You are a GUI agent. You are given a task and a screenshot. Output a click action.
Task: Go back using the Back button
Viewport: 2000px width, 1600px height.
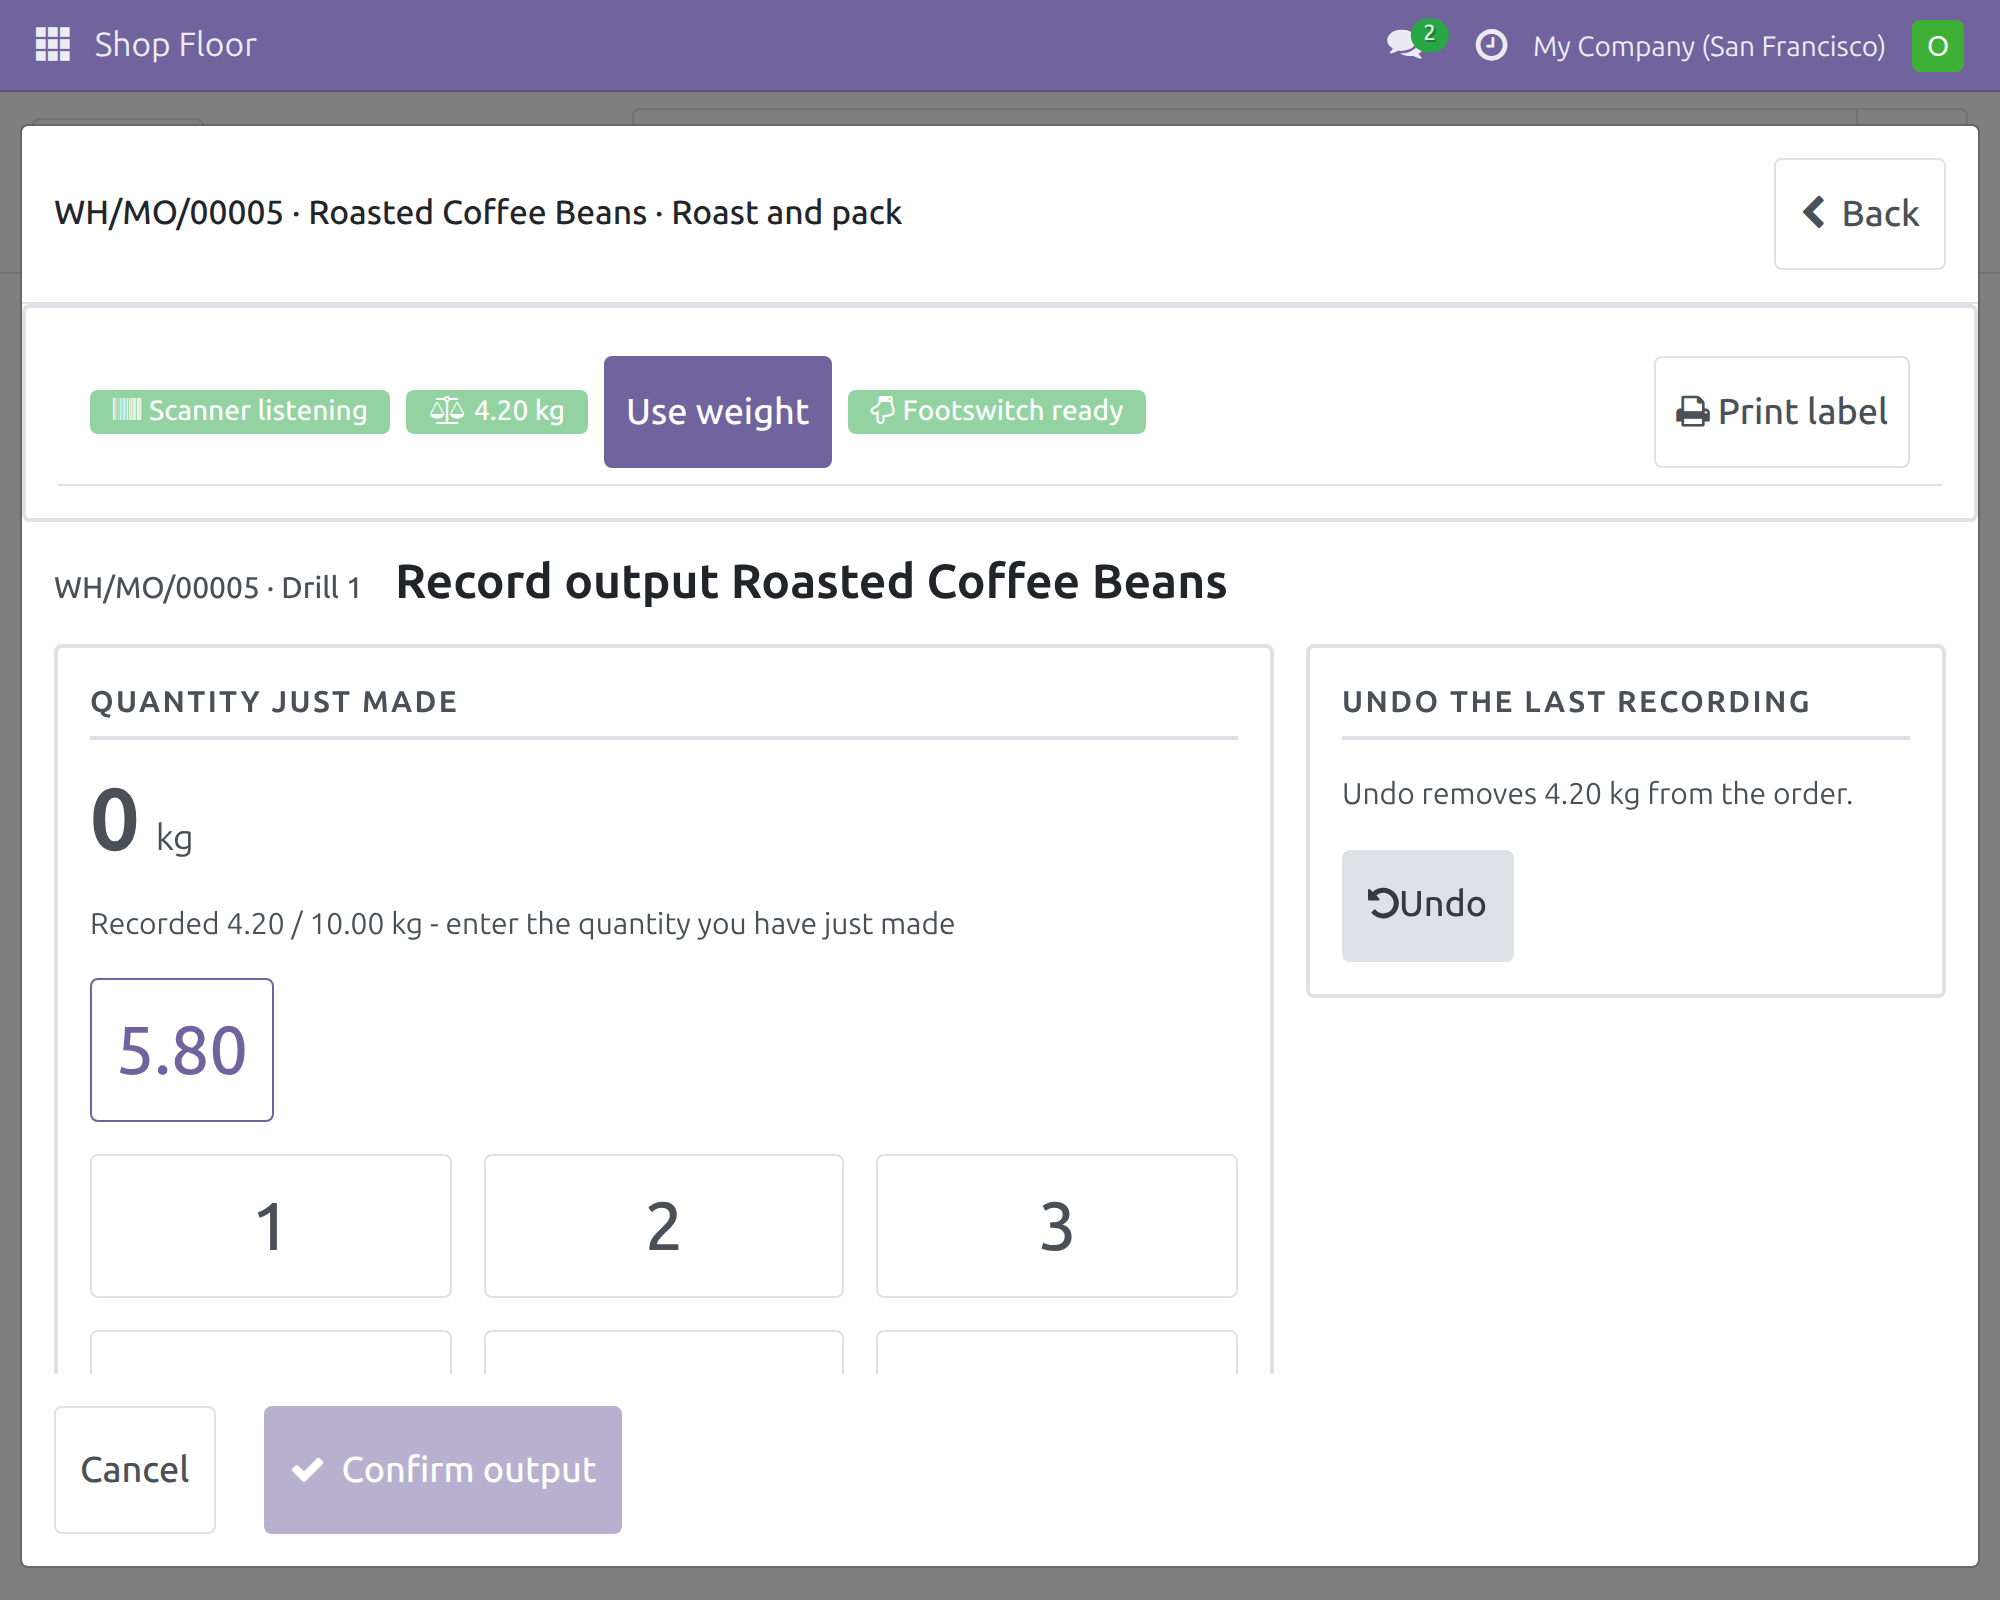coord(1860,214)
